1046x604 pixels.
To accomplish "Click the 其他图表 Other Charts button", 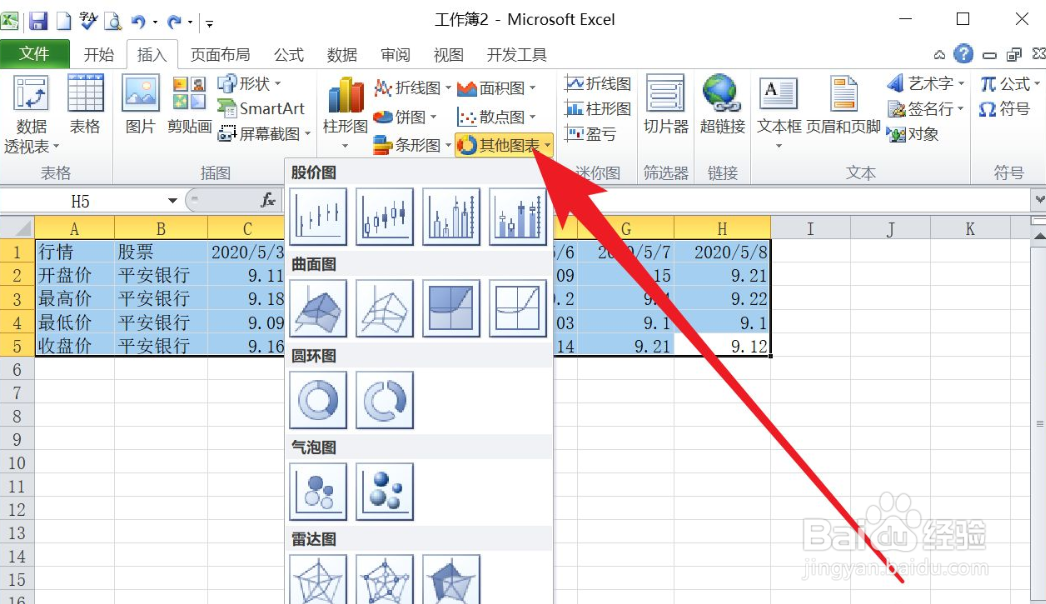I will (x=504, y=145).
